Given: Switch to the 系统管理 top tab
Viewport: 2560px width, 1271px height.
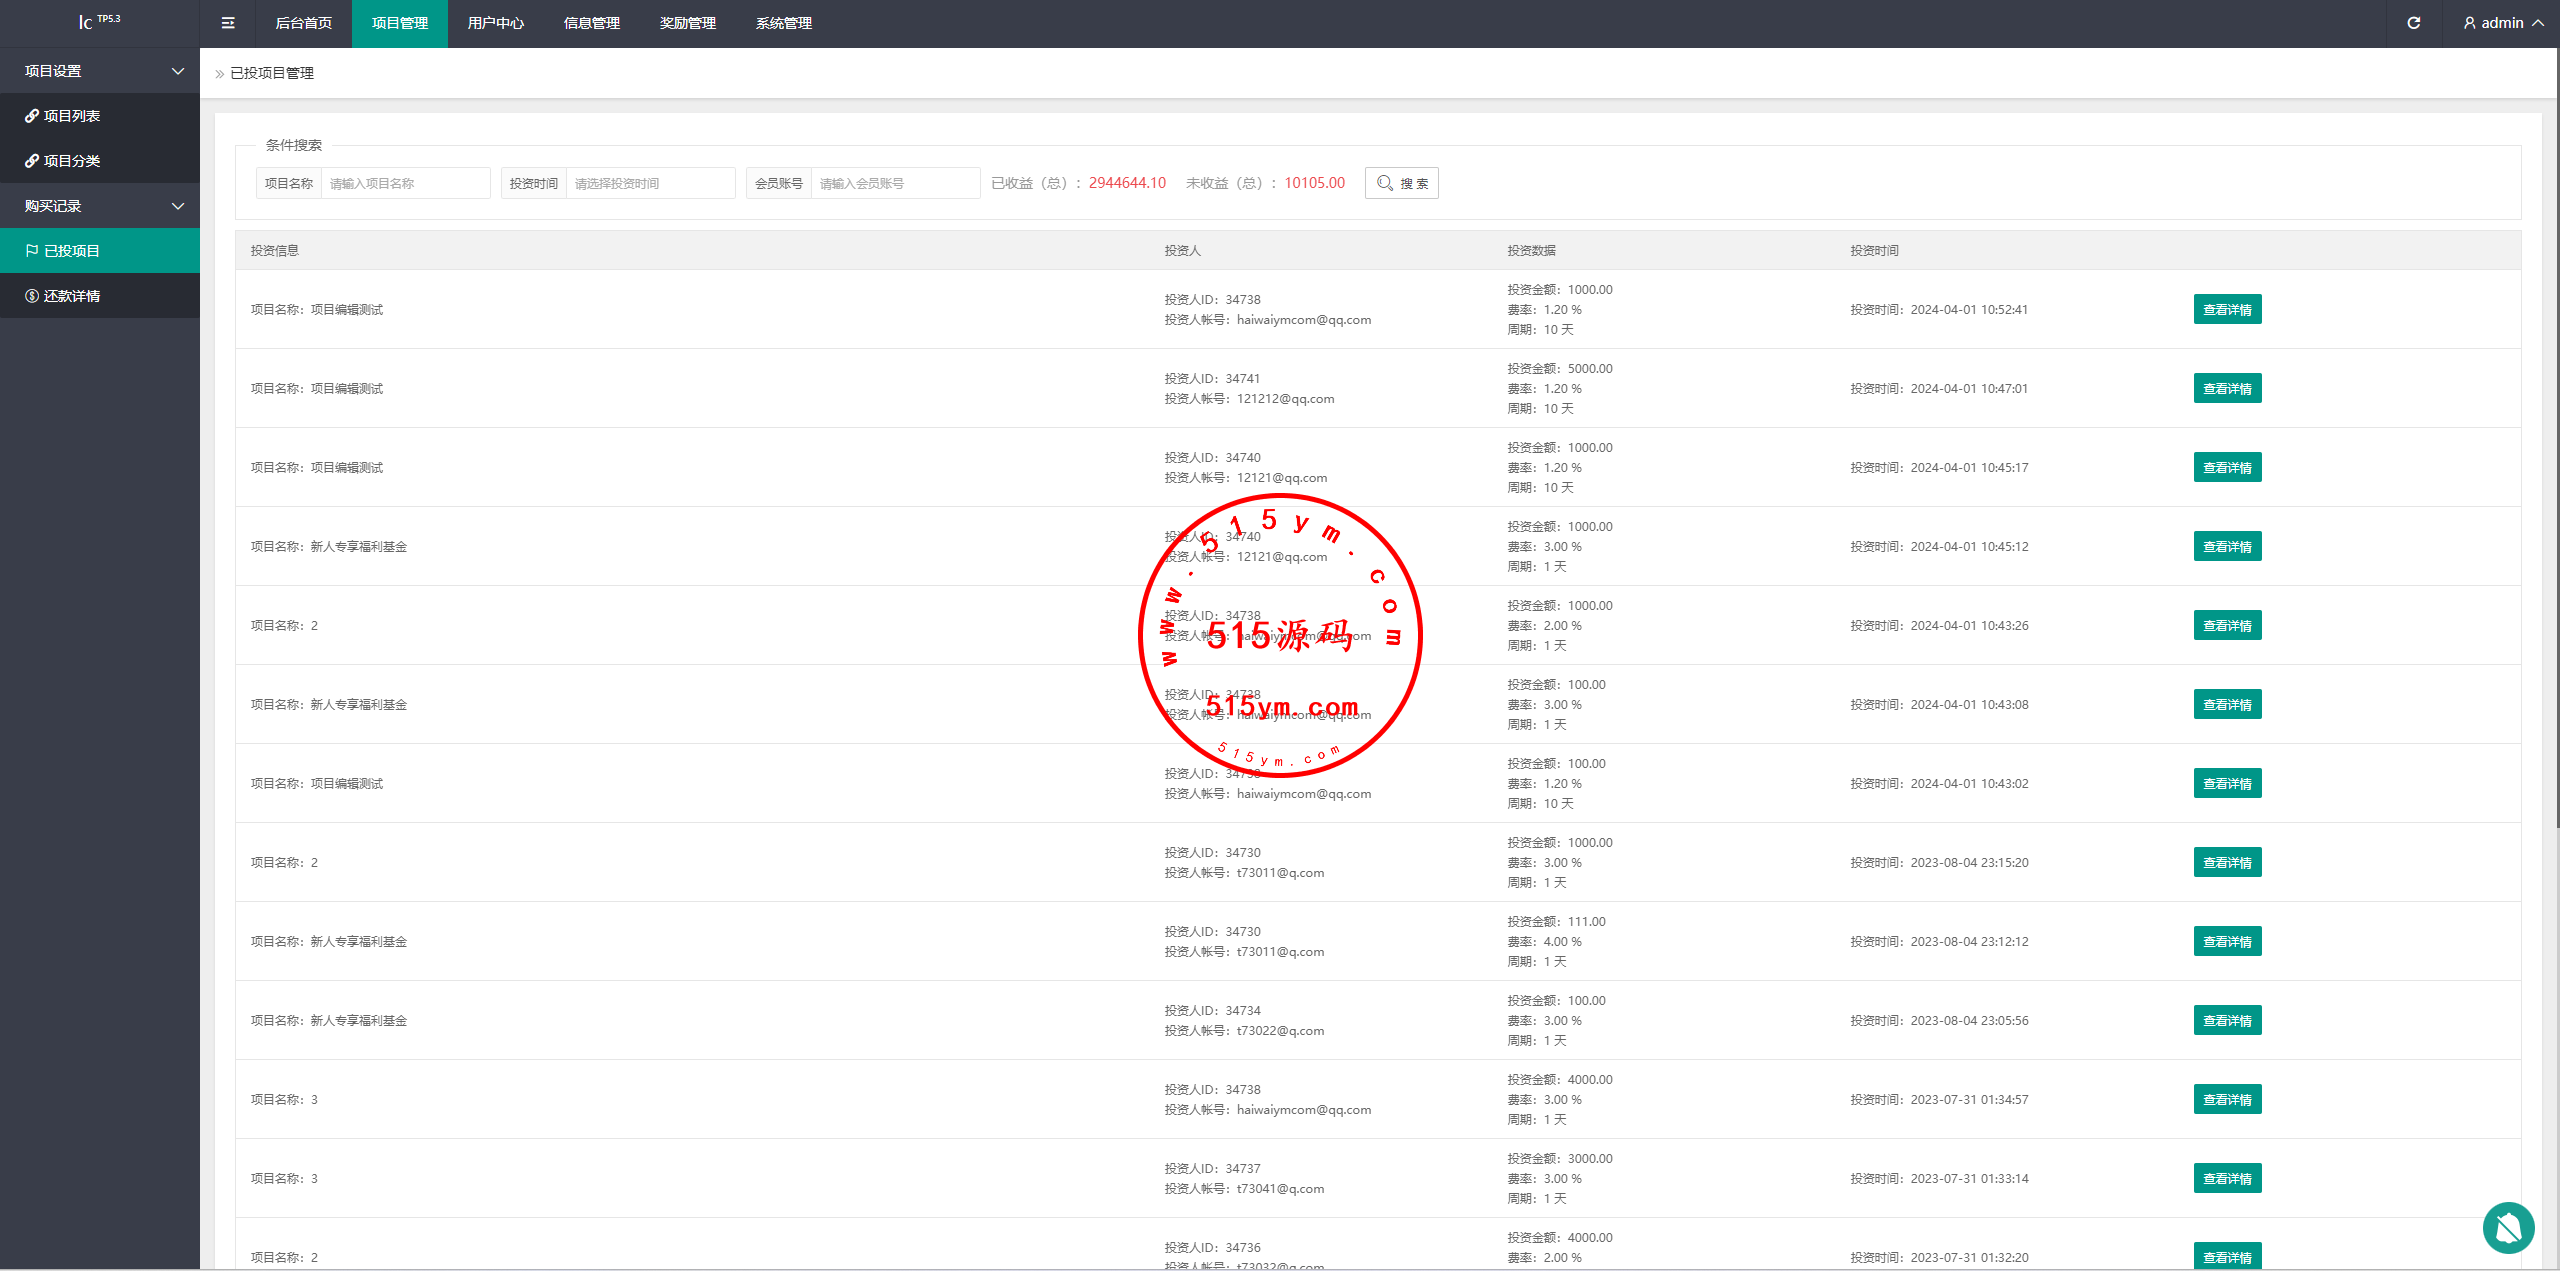Looking at the screenshot, I should pyautogui.click(x=783, y=23).
